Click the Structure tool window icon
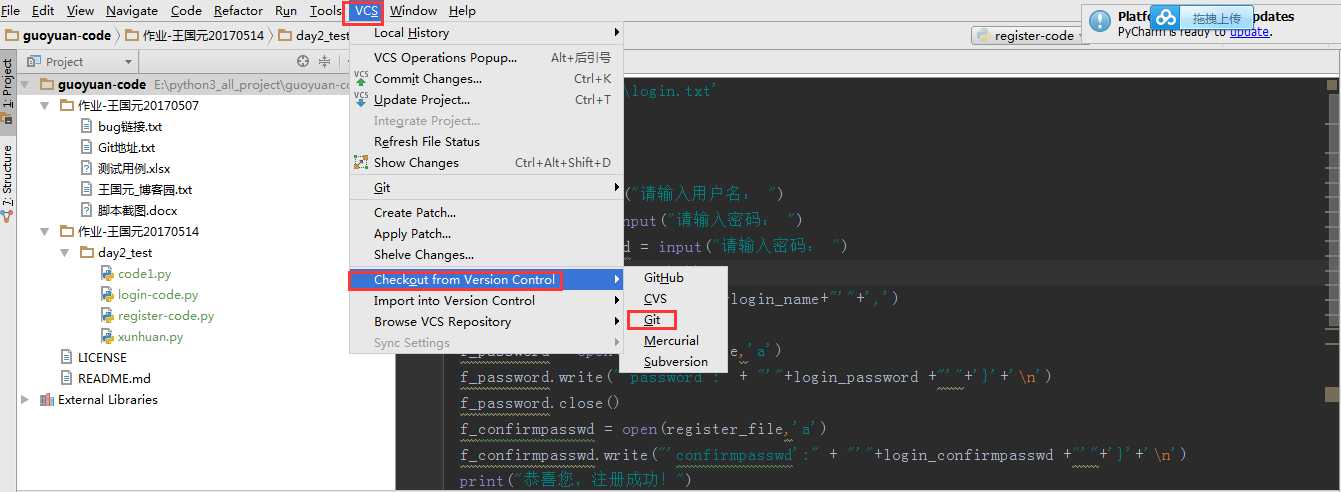 coord(7,214)
